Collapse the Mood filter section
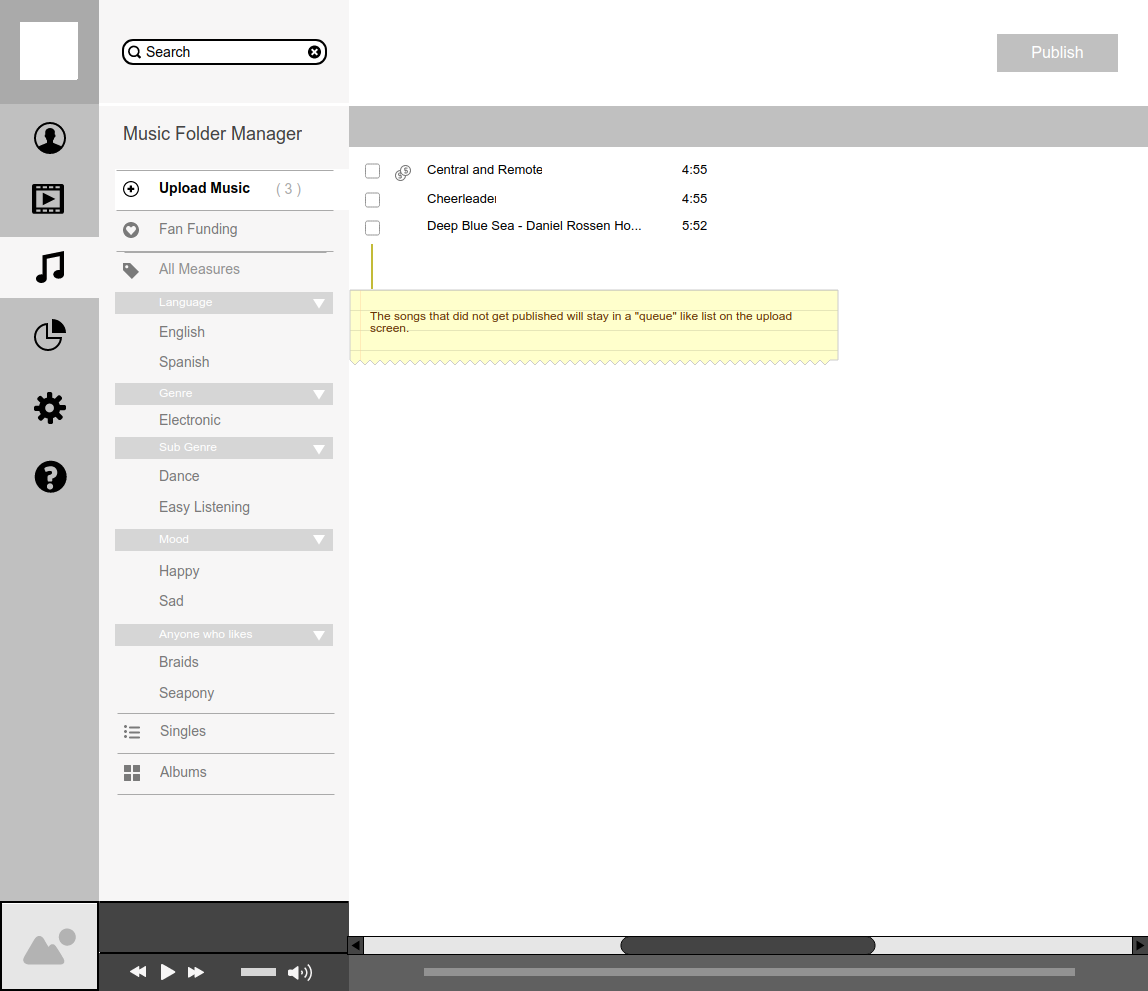The width and height of the screenshot is (1148, 991). pos(318,539)
